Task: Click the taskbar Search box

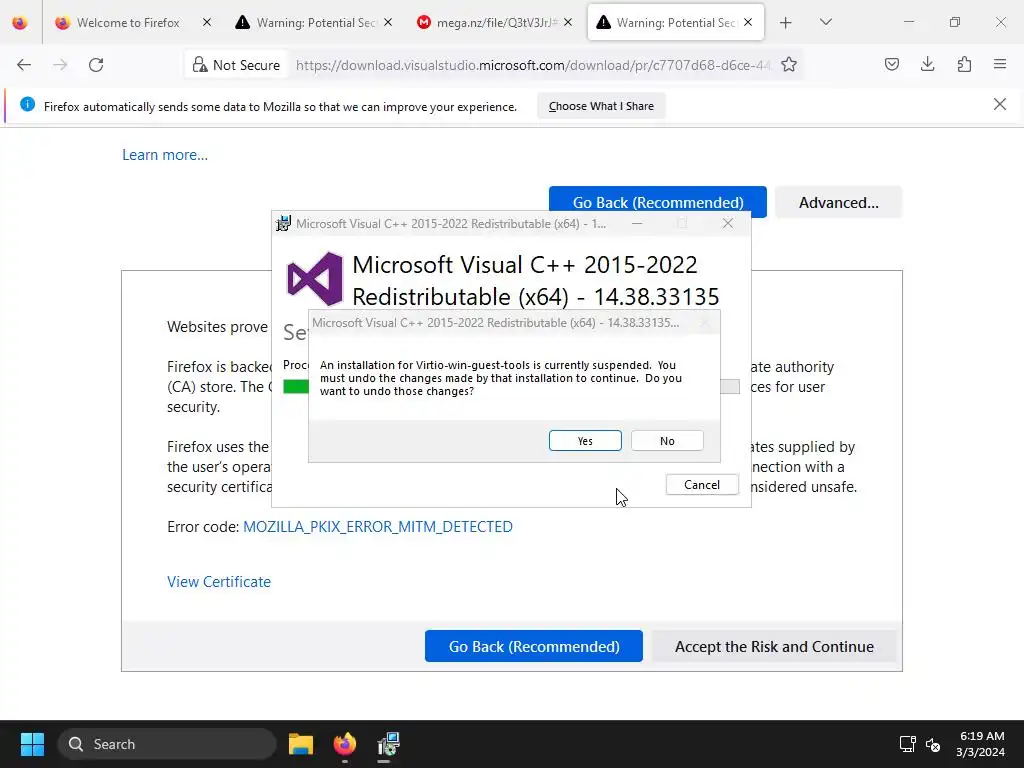Action: pos(167,744)
